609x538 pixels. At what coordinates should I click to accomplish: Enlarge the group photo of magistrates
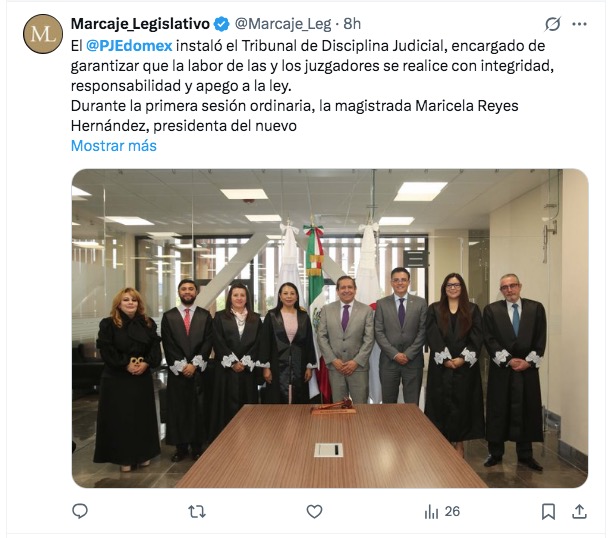330,328
